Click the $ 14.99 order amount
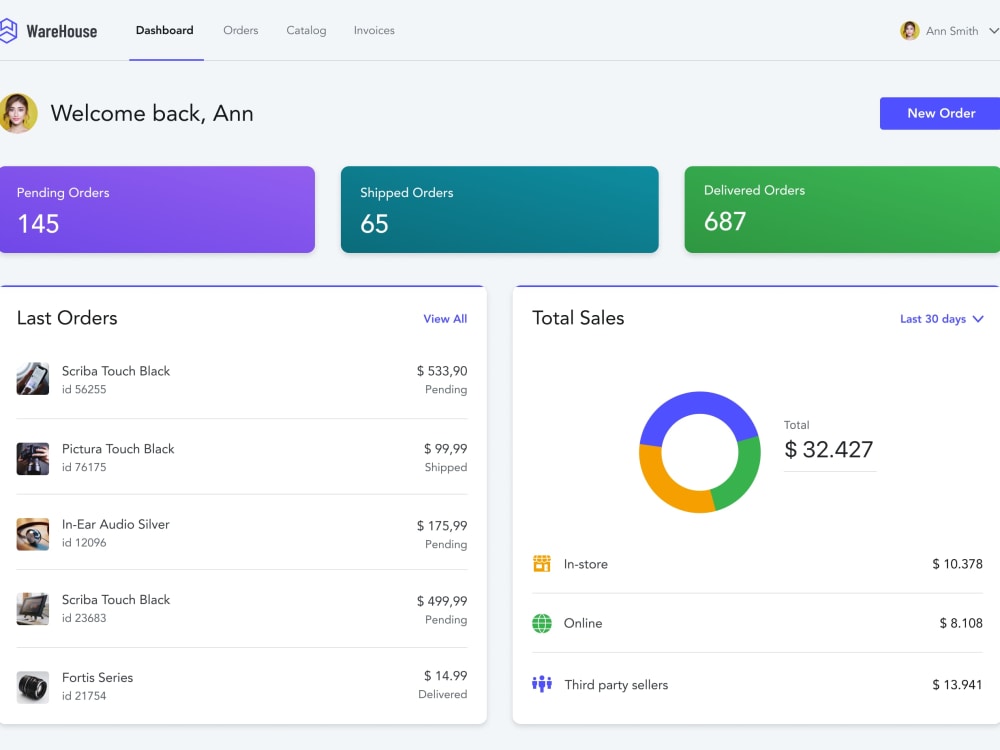This screenshot has width=1000, height=750. tap(445, 675)
